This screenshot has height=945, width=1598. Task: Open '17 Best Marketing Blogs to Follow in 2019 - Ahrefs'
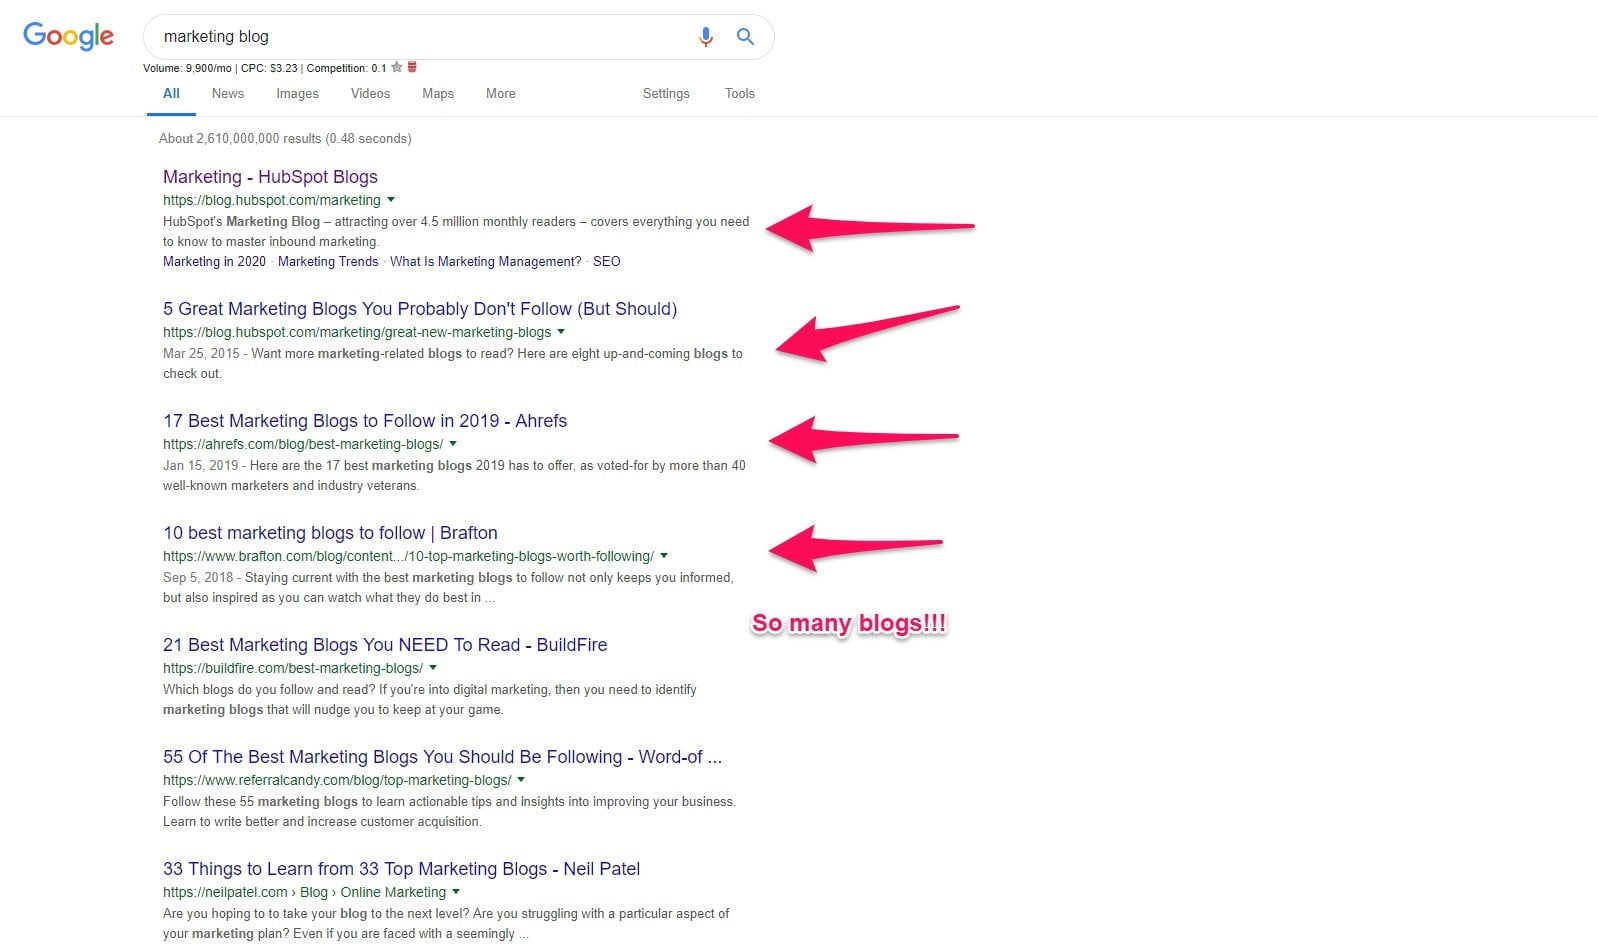point(365,421)
